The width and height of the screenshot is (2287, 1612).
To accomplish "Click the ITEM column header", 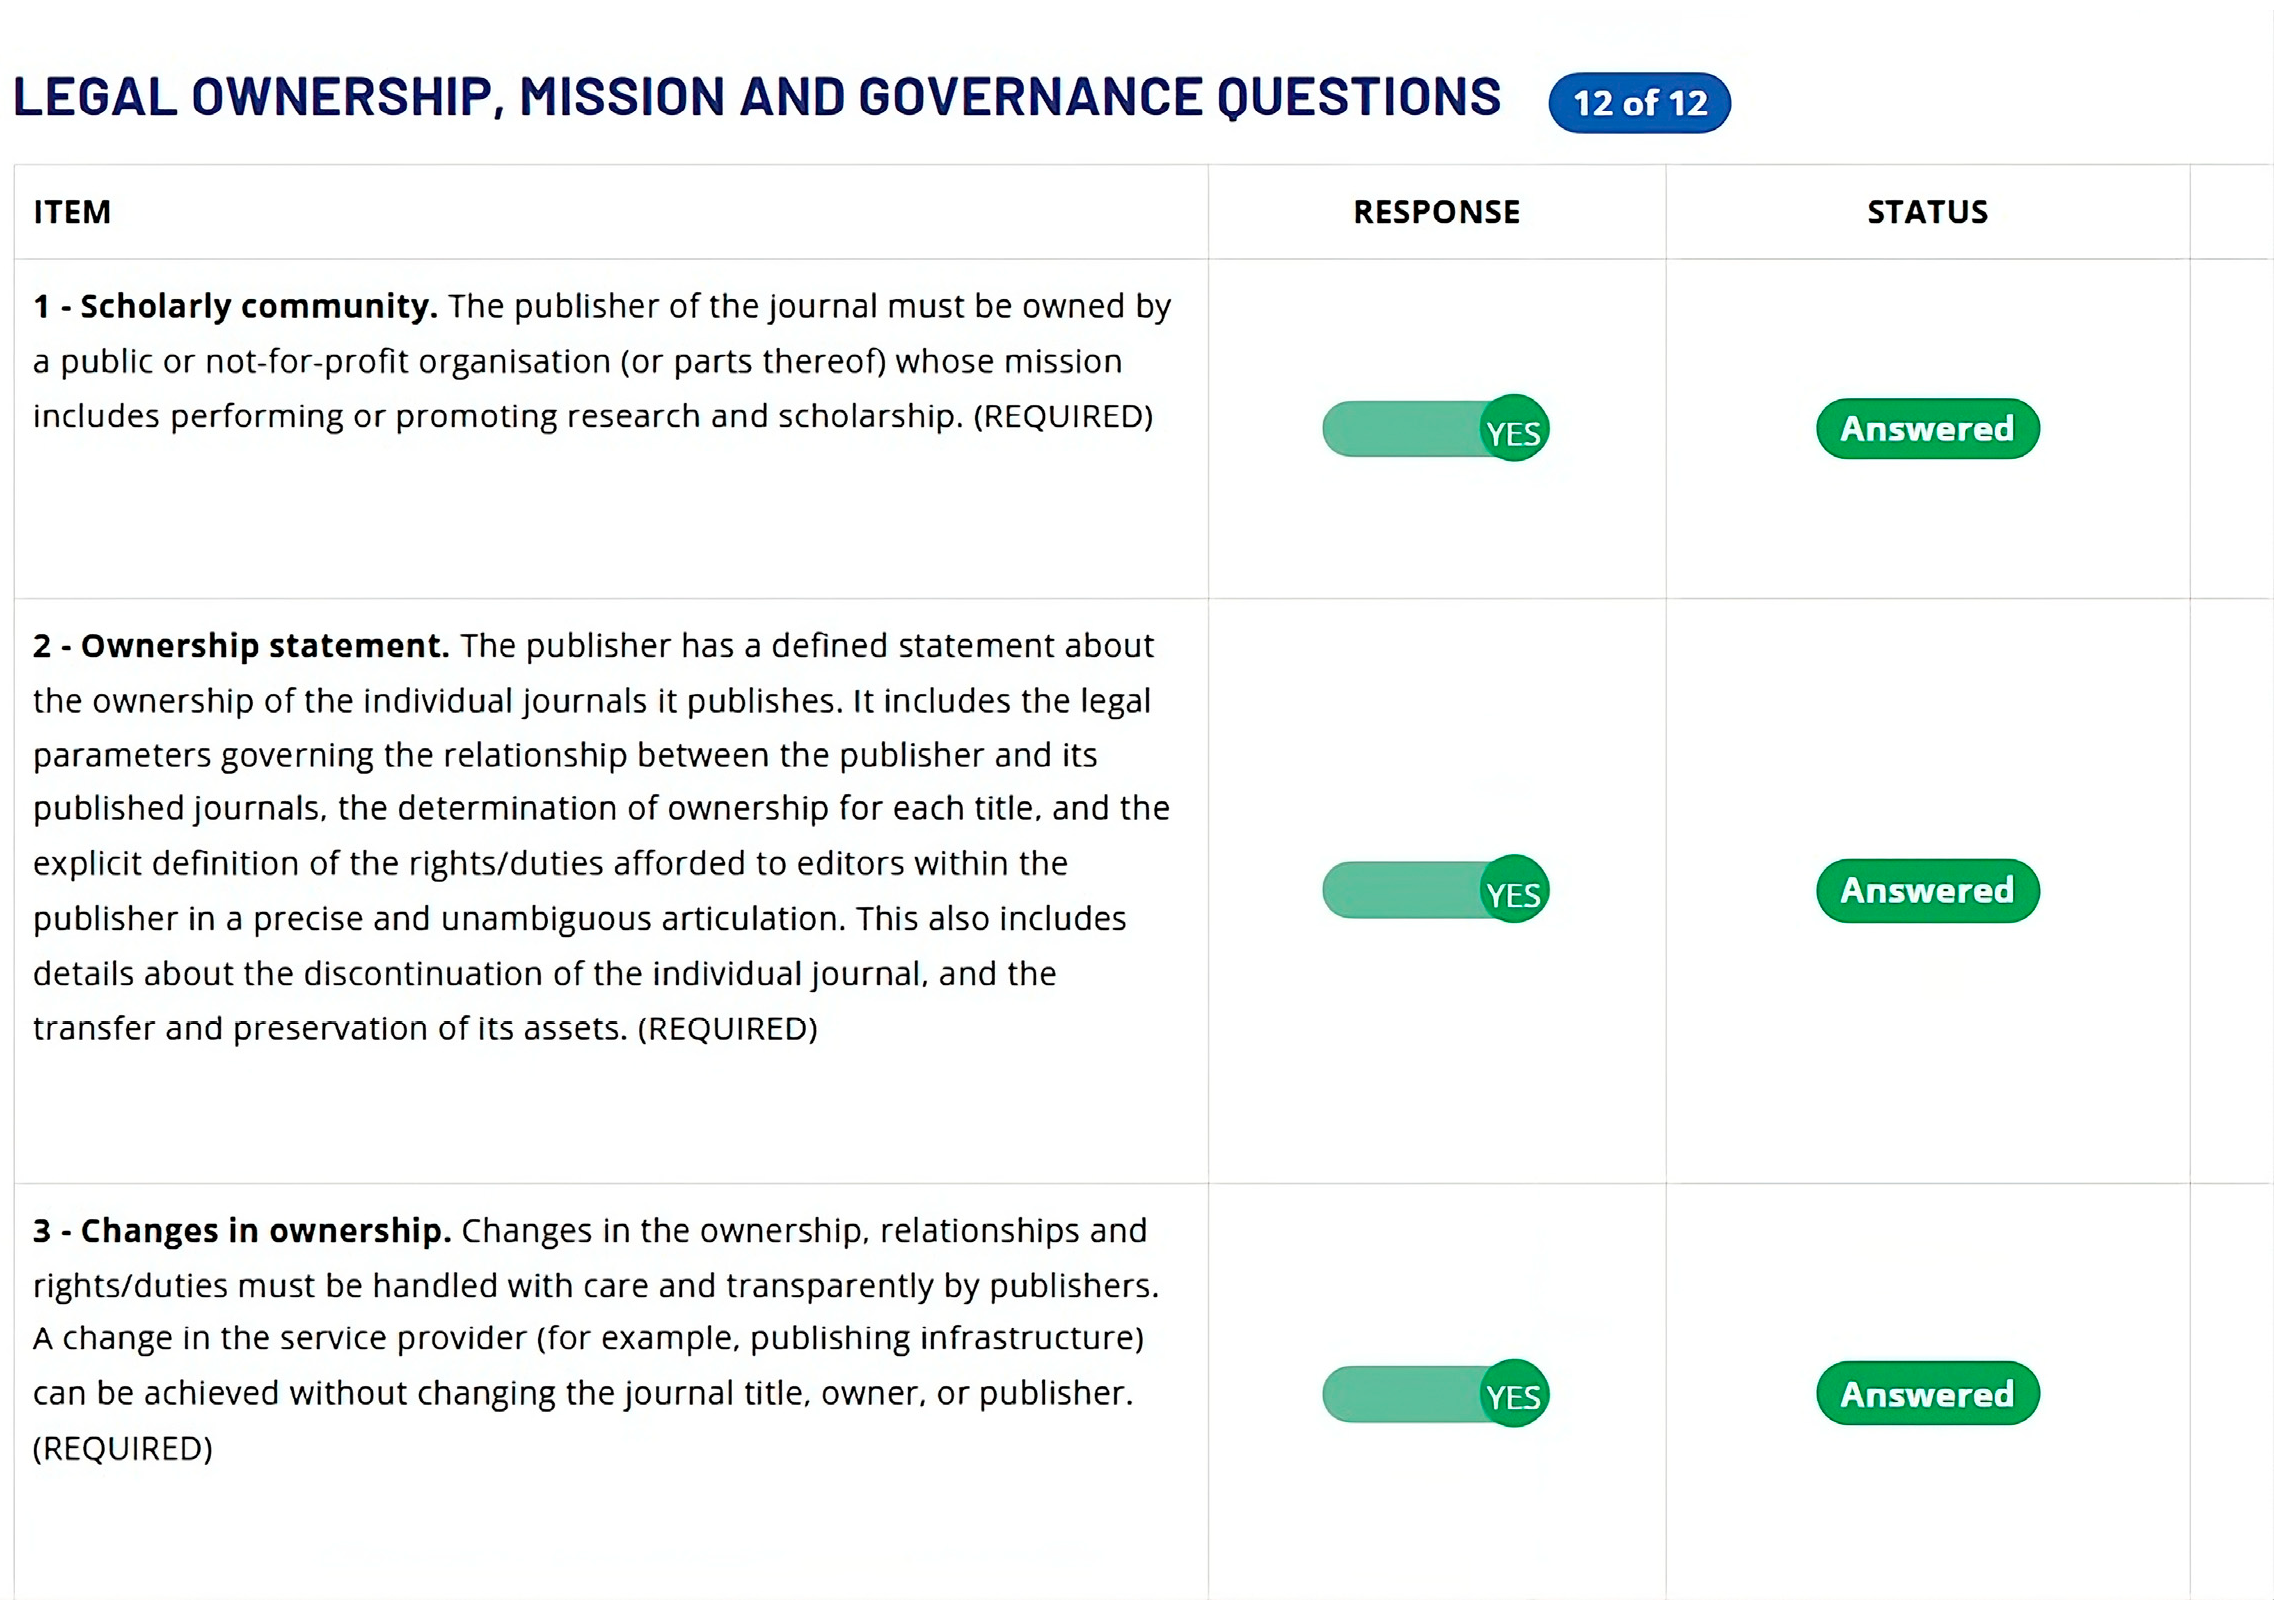I will point(72,212).
